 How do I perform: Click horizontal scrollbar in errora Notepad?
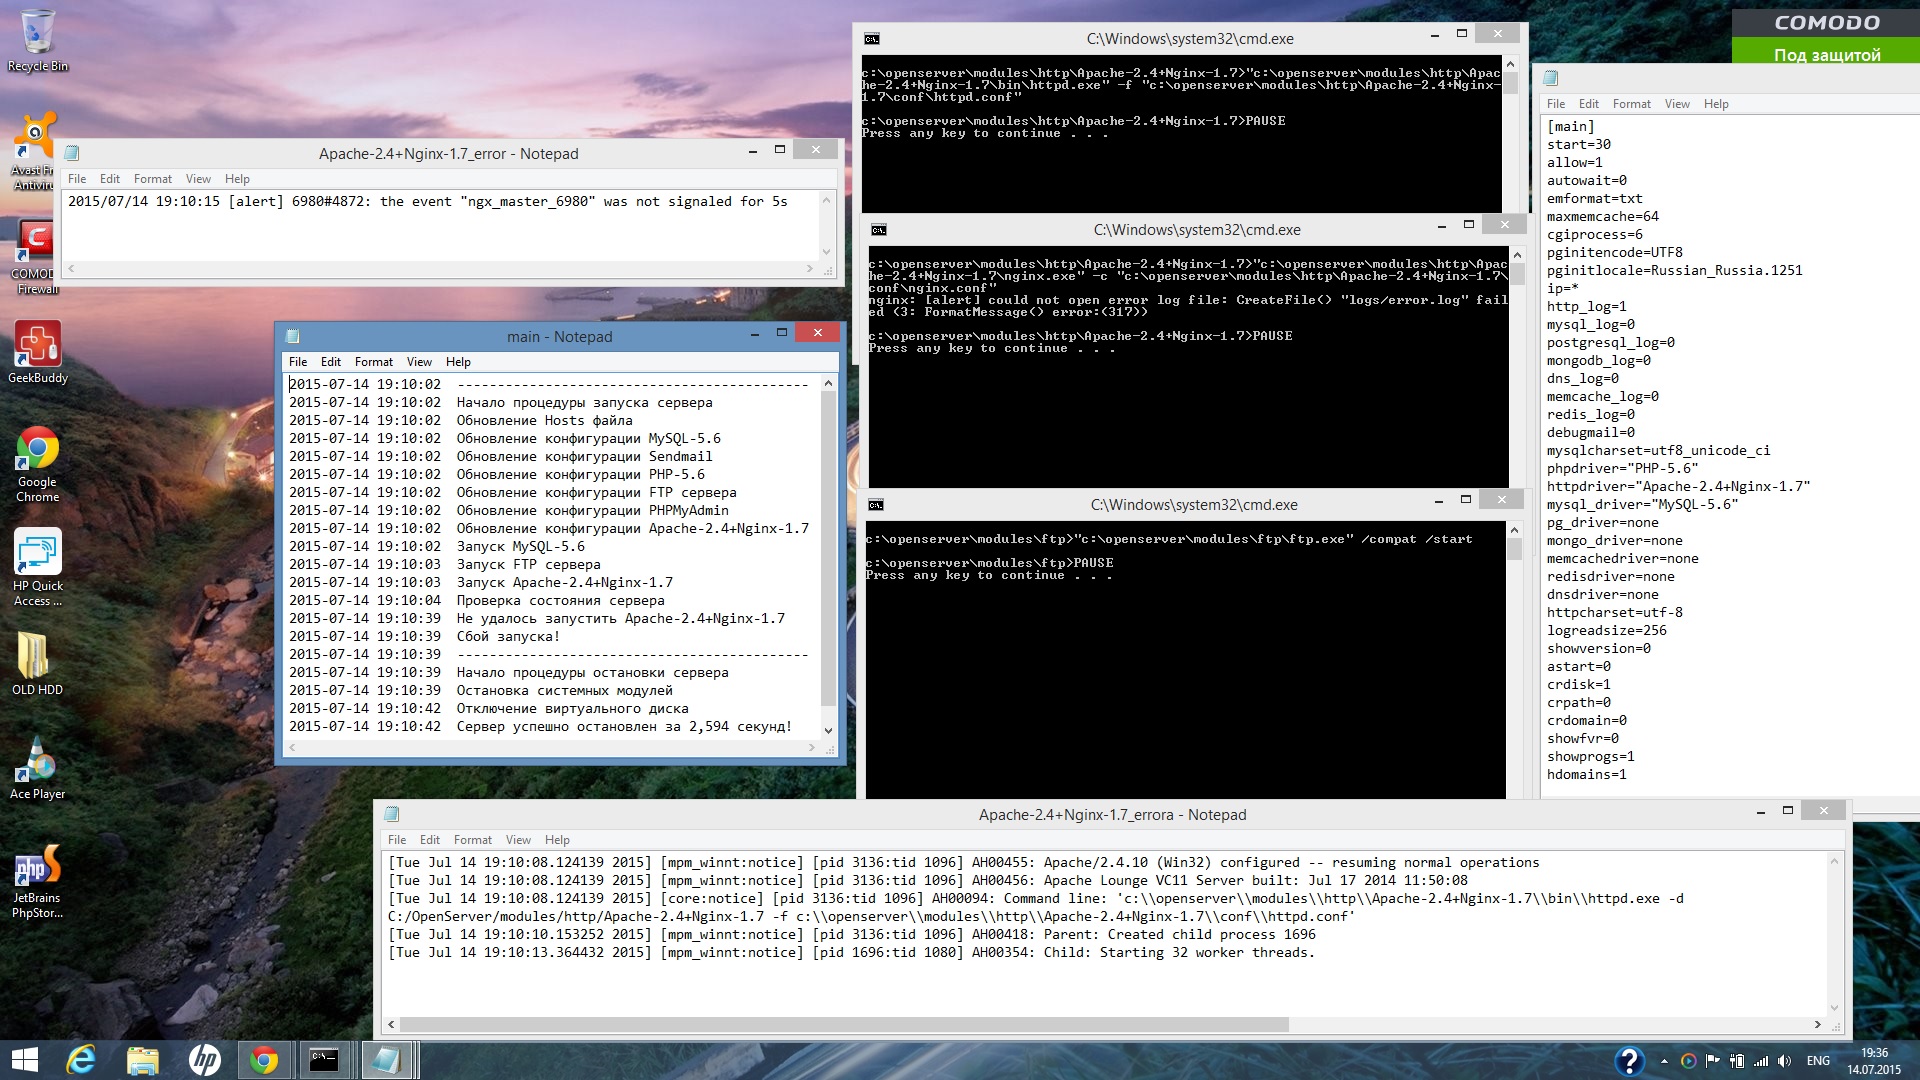pyautogui.click(x=843, y=1025)
